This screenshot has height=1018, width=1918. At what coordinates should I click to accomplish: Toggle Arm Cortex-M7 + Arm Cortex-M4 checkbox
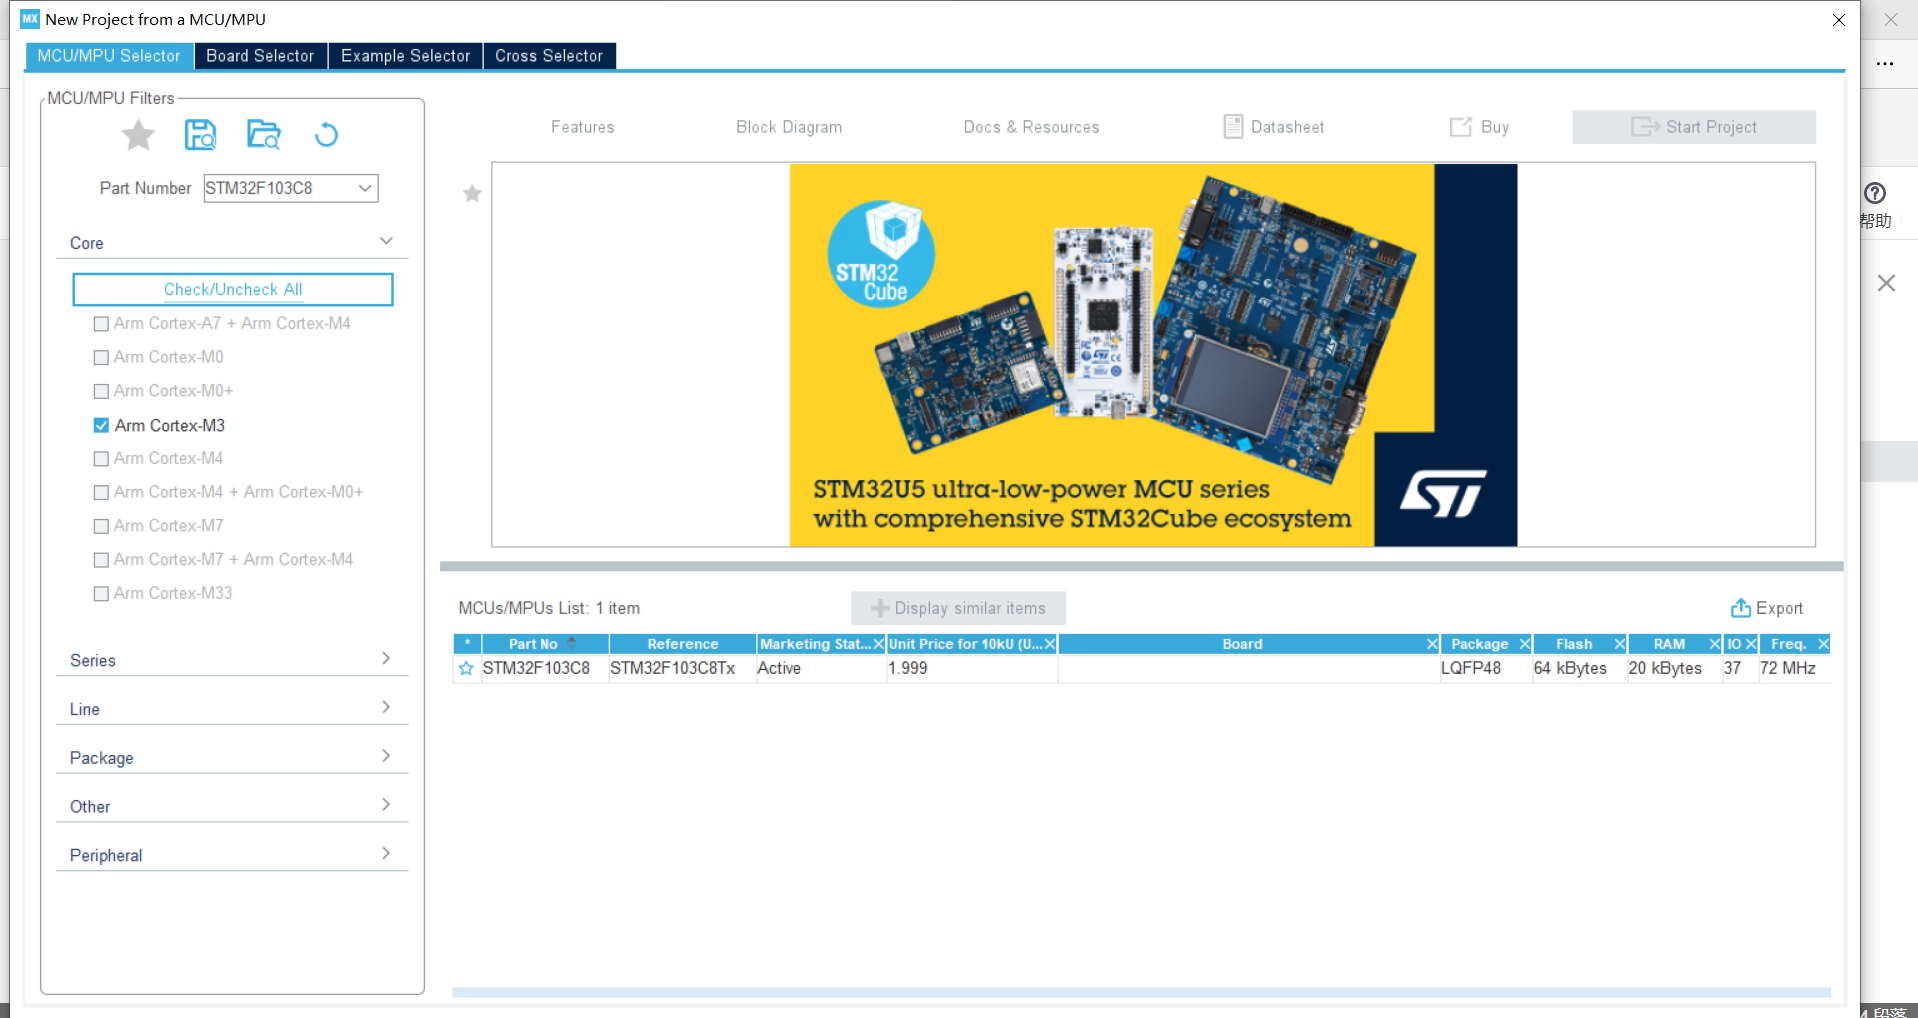(x=101, y=560)
